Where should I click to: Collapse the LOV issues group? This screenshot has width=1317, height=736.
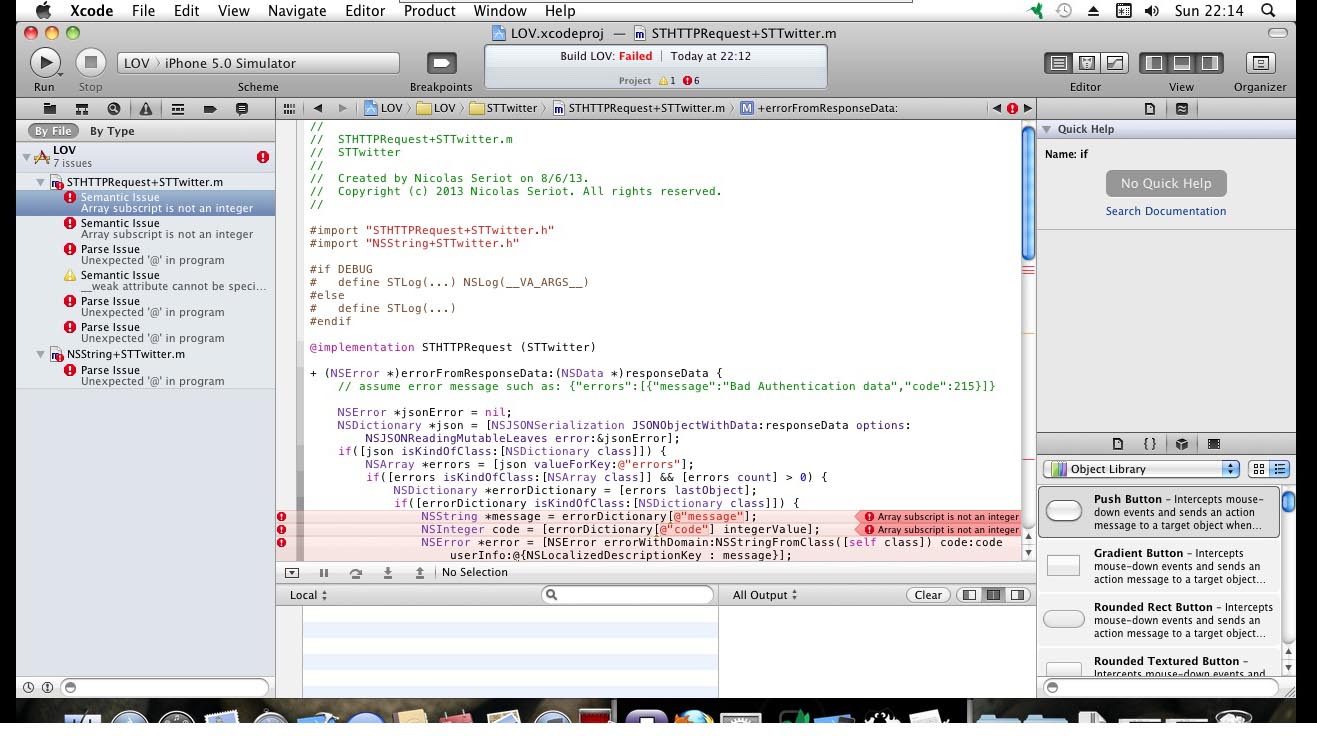click(x=27, y=156)
